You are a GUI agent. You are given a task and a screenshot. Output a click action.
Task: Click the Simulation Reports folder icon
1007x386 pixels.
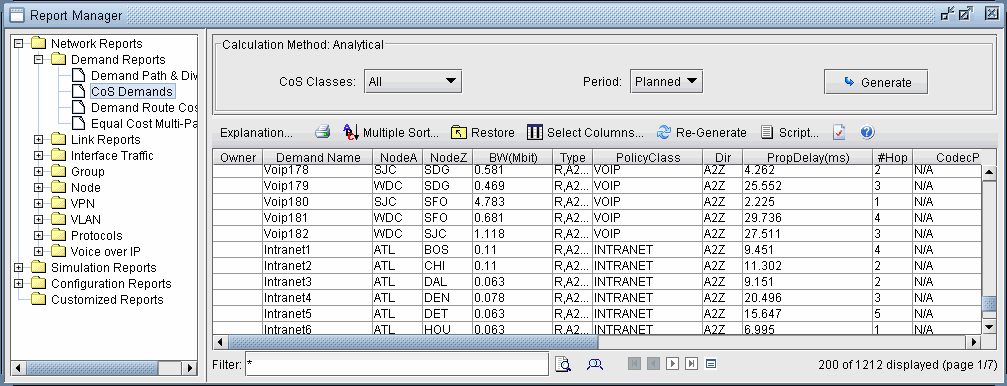39,268
